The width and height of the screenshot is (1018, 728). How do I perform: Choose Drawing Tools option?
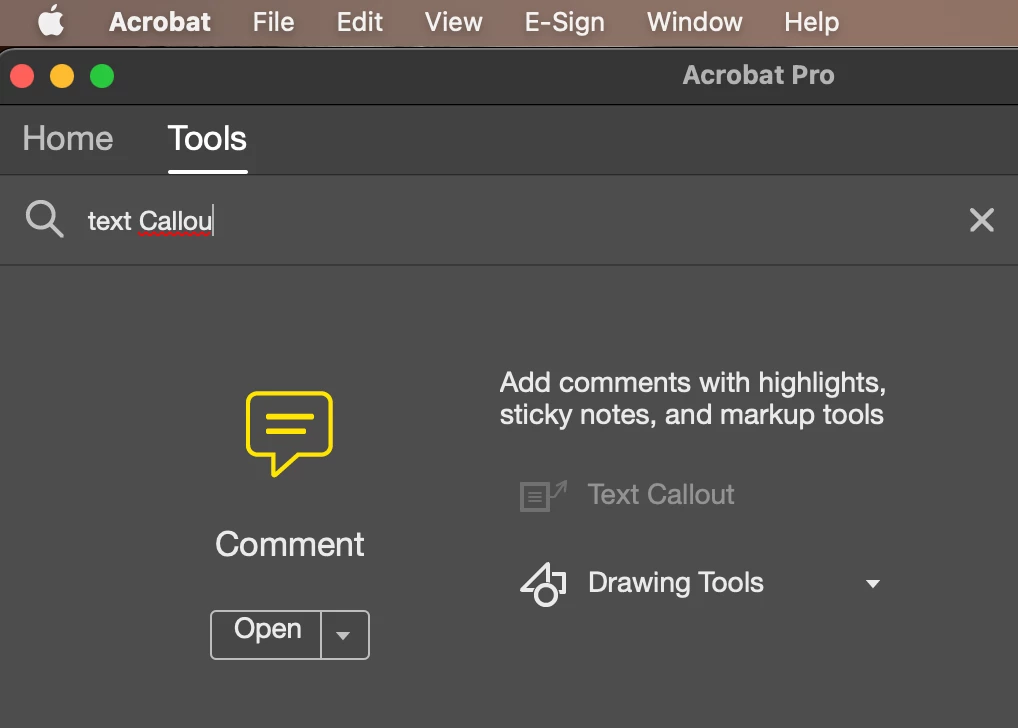tap(676, 583)
